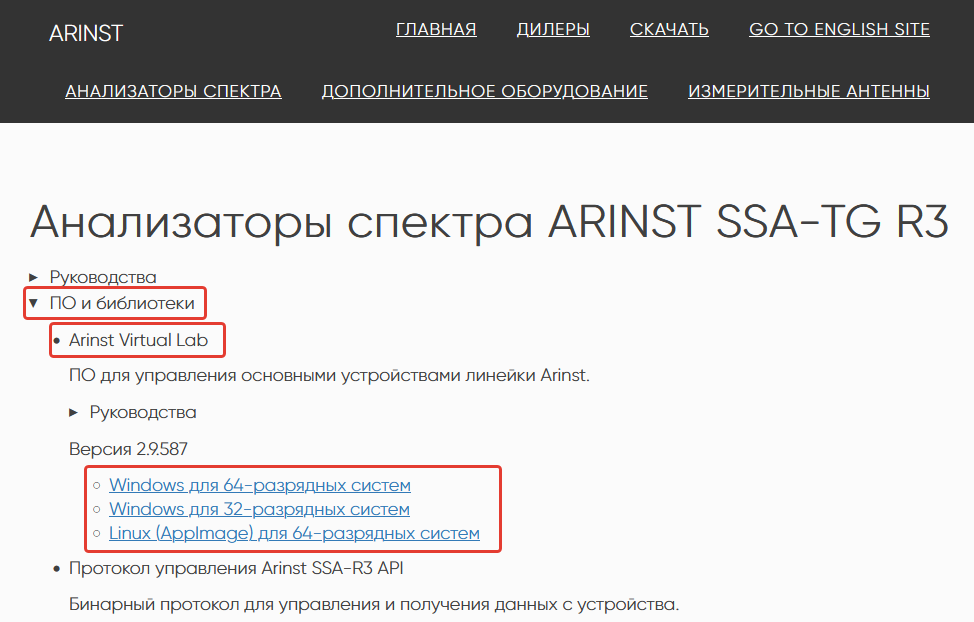Open the ГЛАВНАЯ menu item
Screen dimensions: 974x622
[436, 28]
